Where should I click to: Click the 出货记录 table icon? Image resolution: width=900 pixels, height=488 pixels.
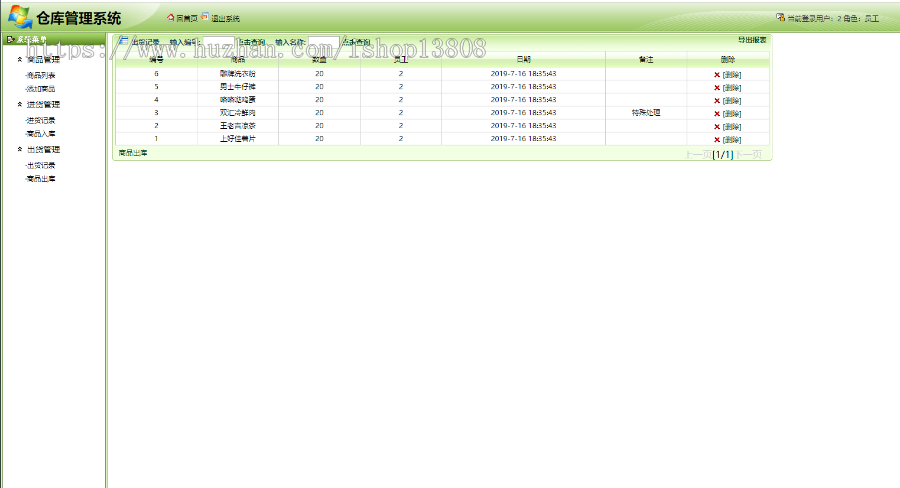[x=124, y=41]
